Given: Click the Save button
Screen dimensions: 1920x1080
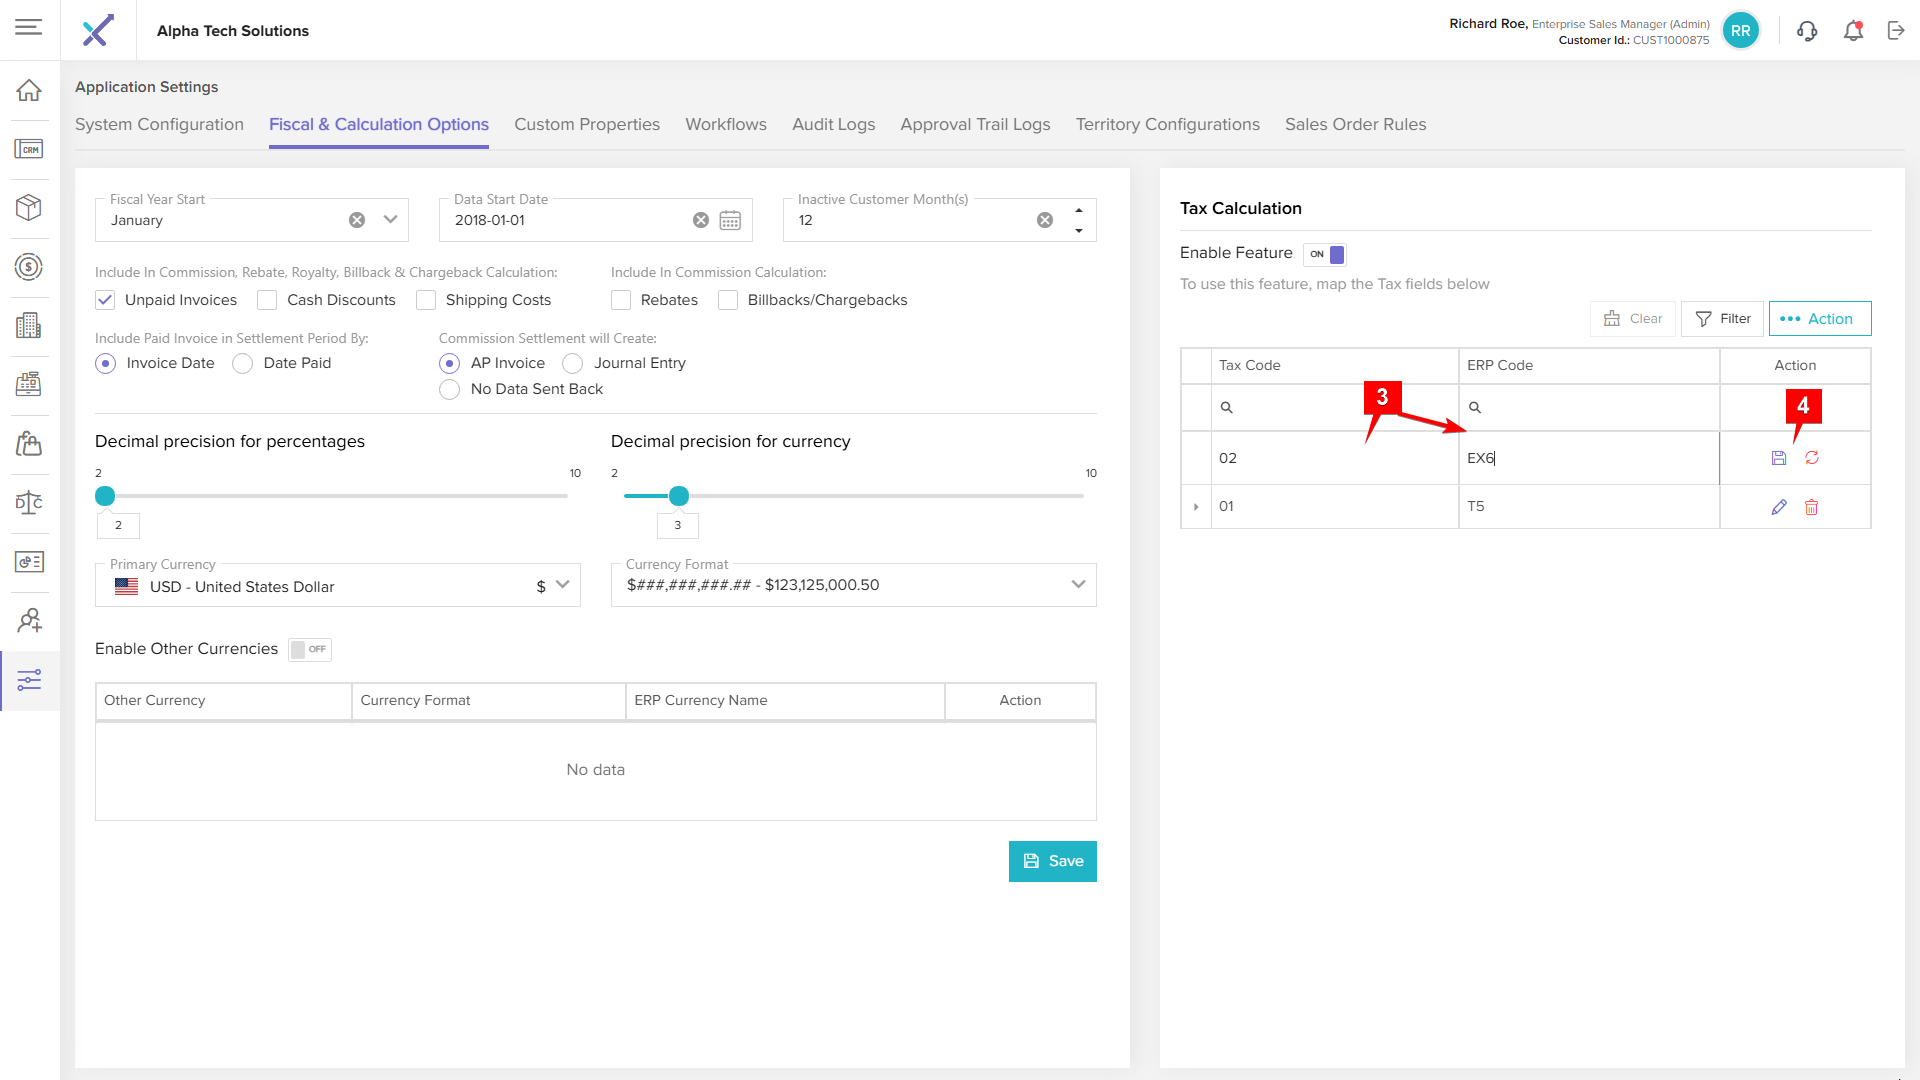Looking at the screenshot, I should point(1052,861).
